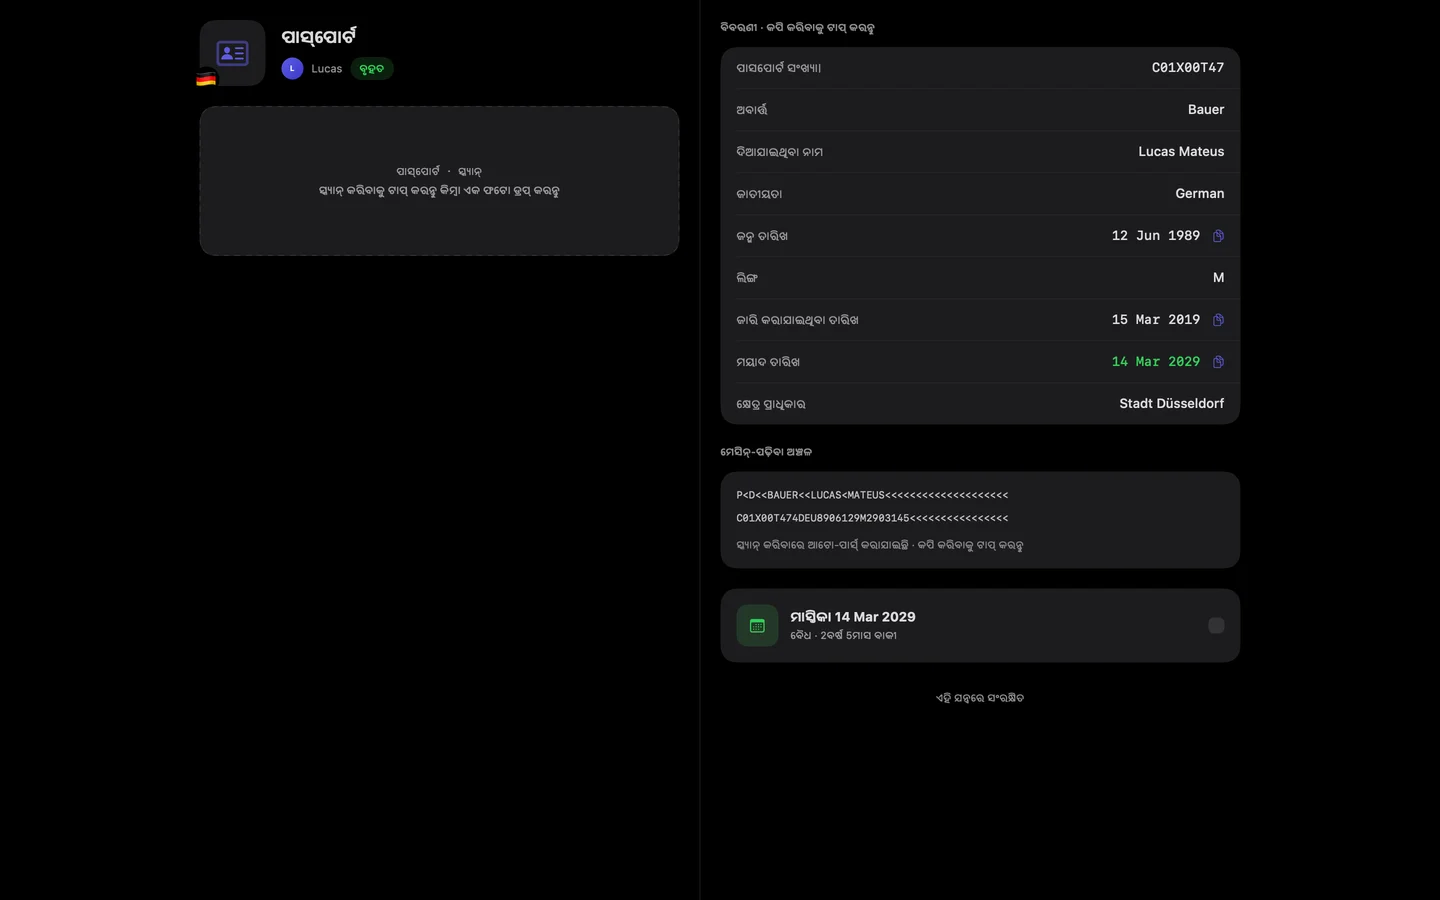This screenshot has width=1440, height=900.
Task: Click the nationality value German
Action: pyautogui.click(x=1199, y=194)
